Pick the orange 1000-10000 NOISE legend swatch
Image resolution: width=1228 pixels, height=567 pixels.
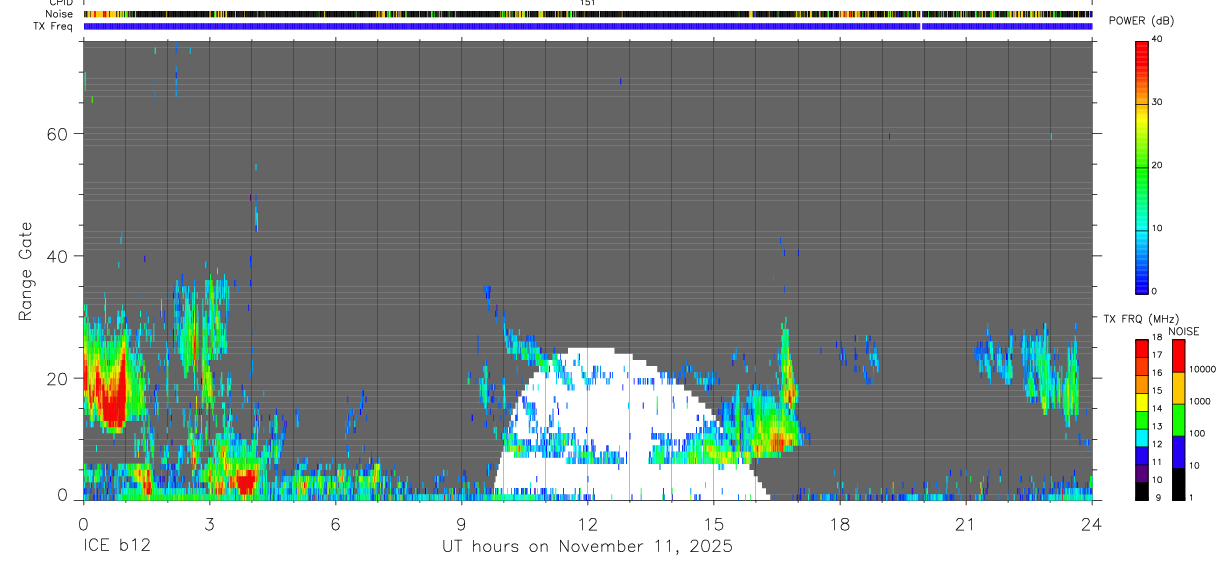tap(1180, 387)
